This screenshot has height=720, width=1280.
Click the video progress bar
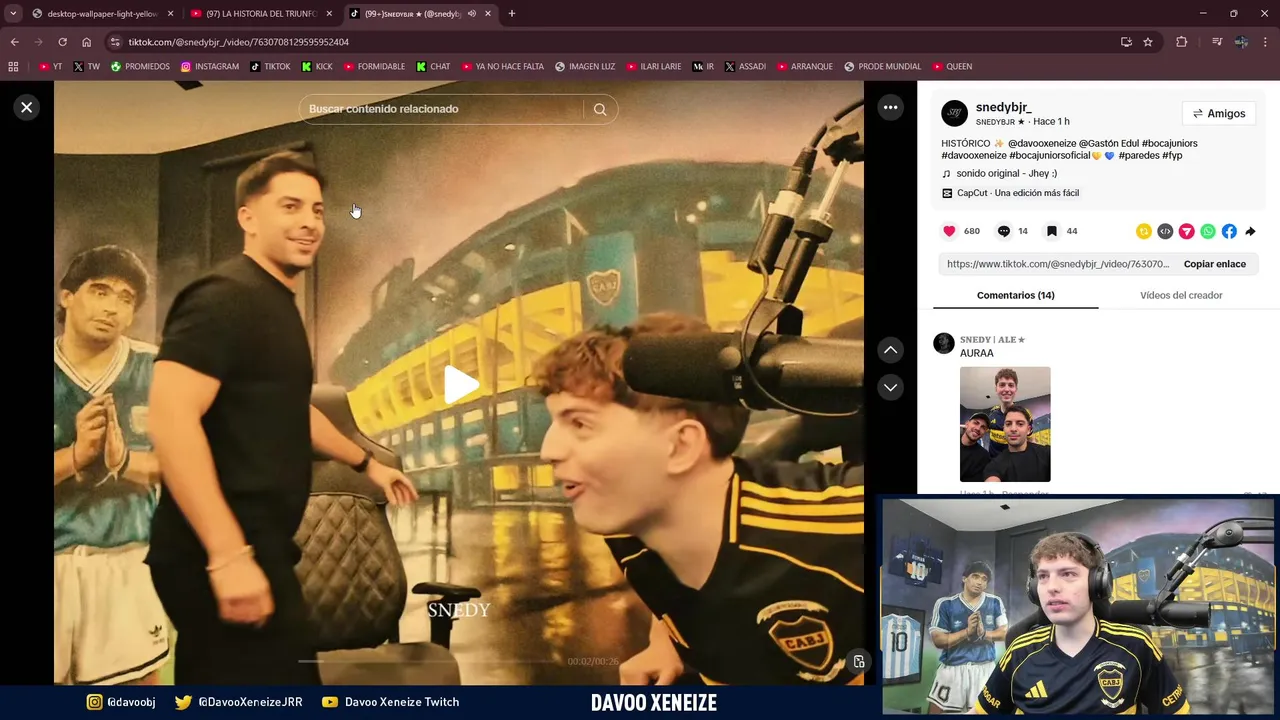point(430,661)
